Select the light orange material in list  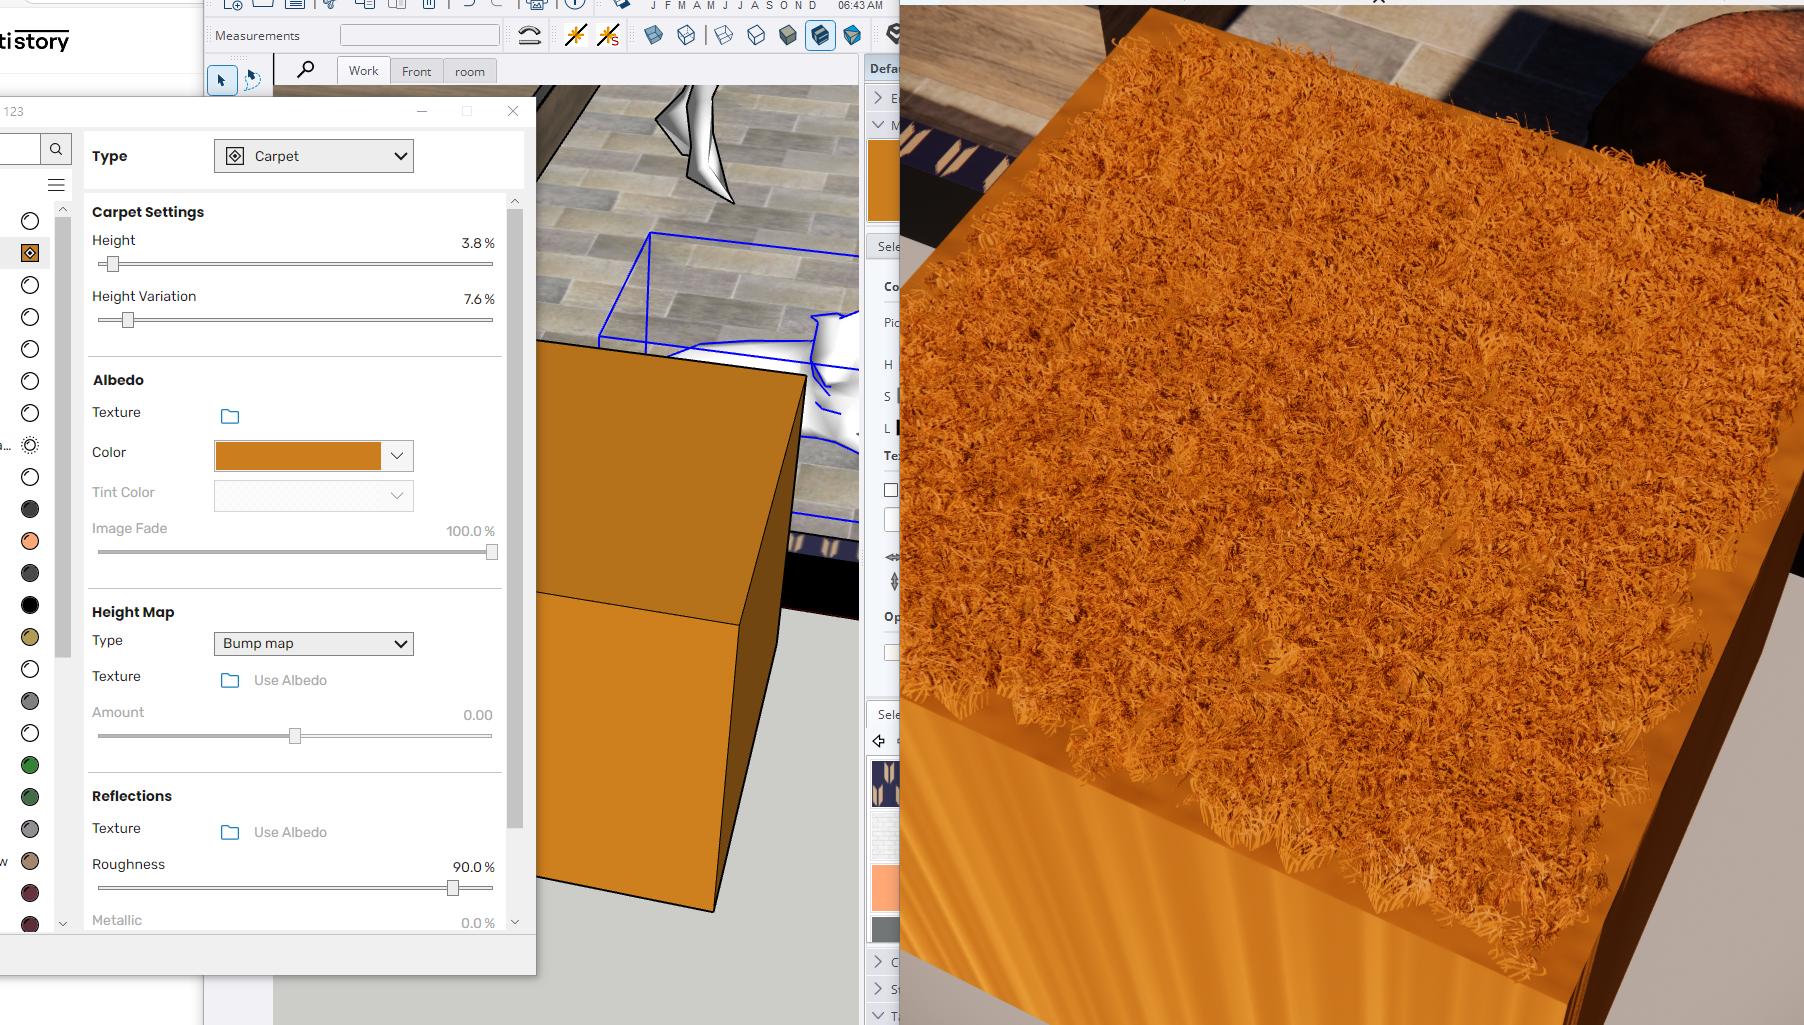[30, 541]
